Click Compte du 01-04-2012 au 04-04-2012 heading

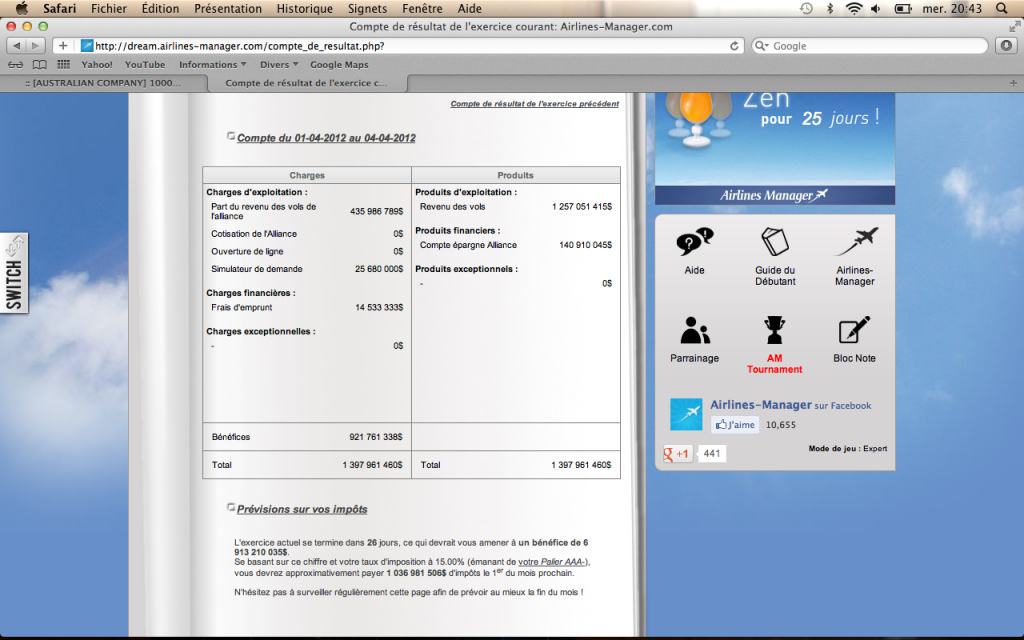tap(326, 138)
